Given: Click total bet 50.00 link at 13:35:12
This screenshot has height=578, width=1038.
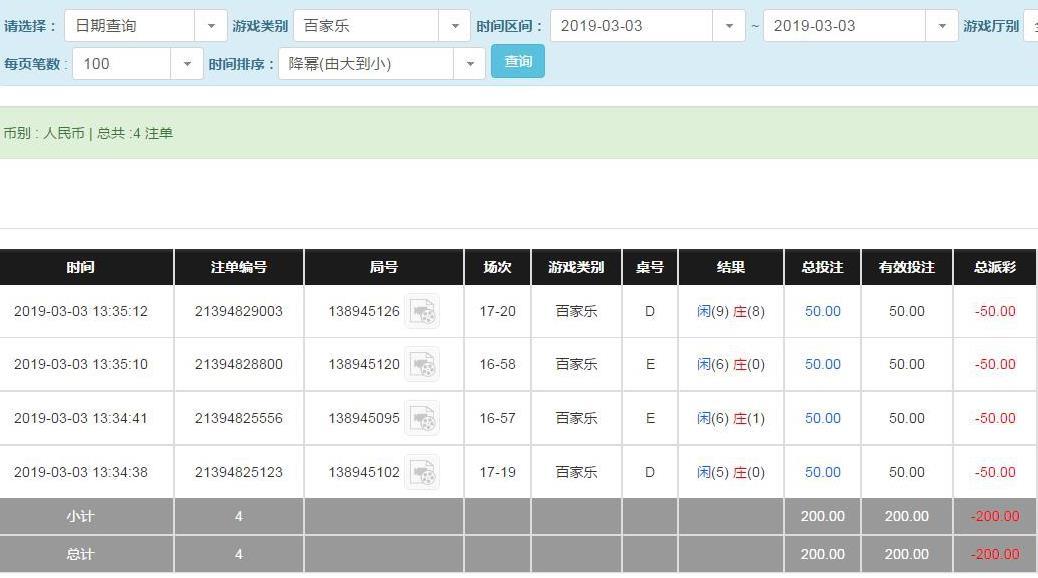Looking at the screenshot, I should point(822,311).
